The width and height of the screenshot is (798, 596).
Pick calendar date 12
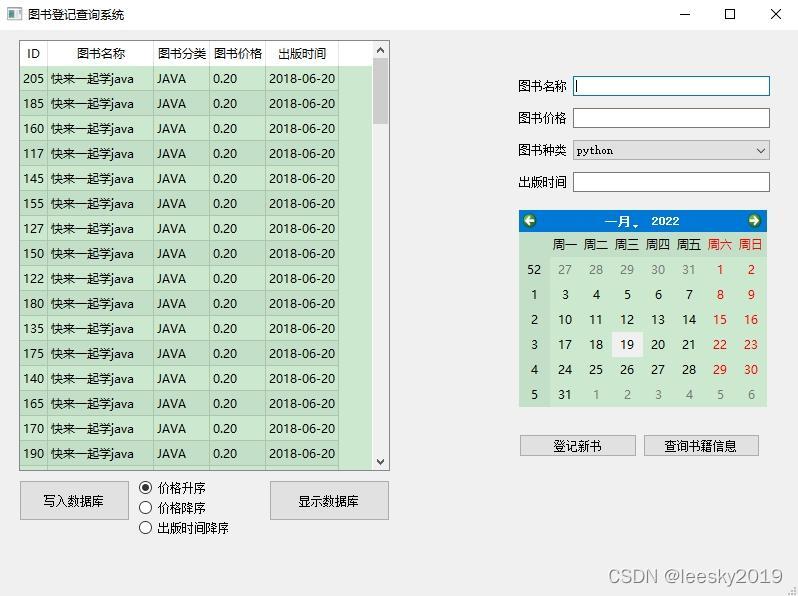click(x=627, y=320)
